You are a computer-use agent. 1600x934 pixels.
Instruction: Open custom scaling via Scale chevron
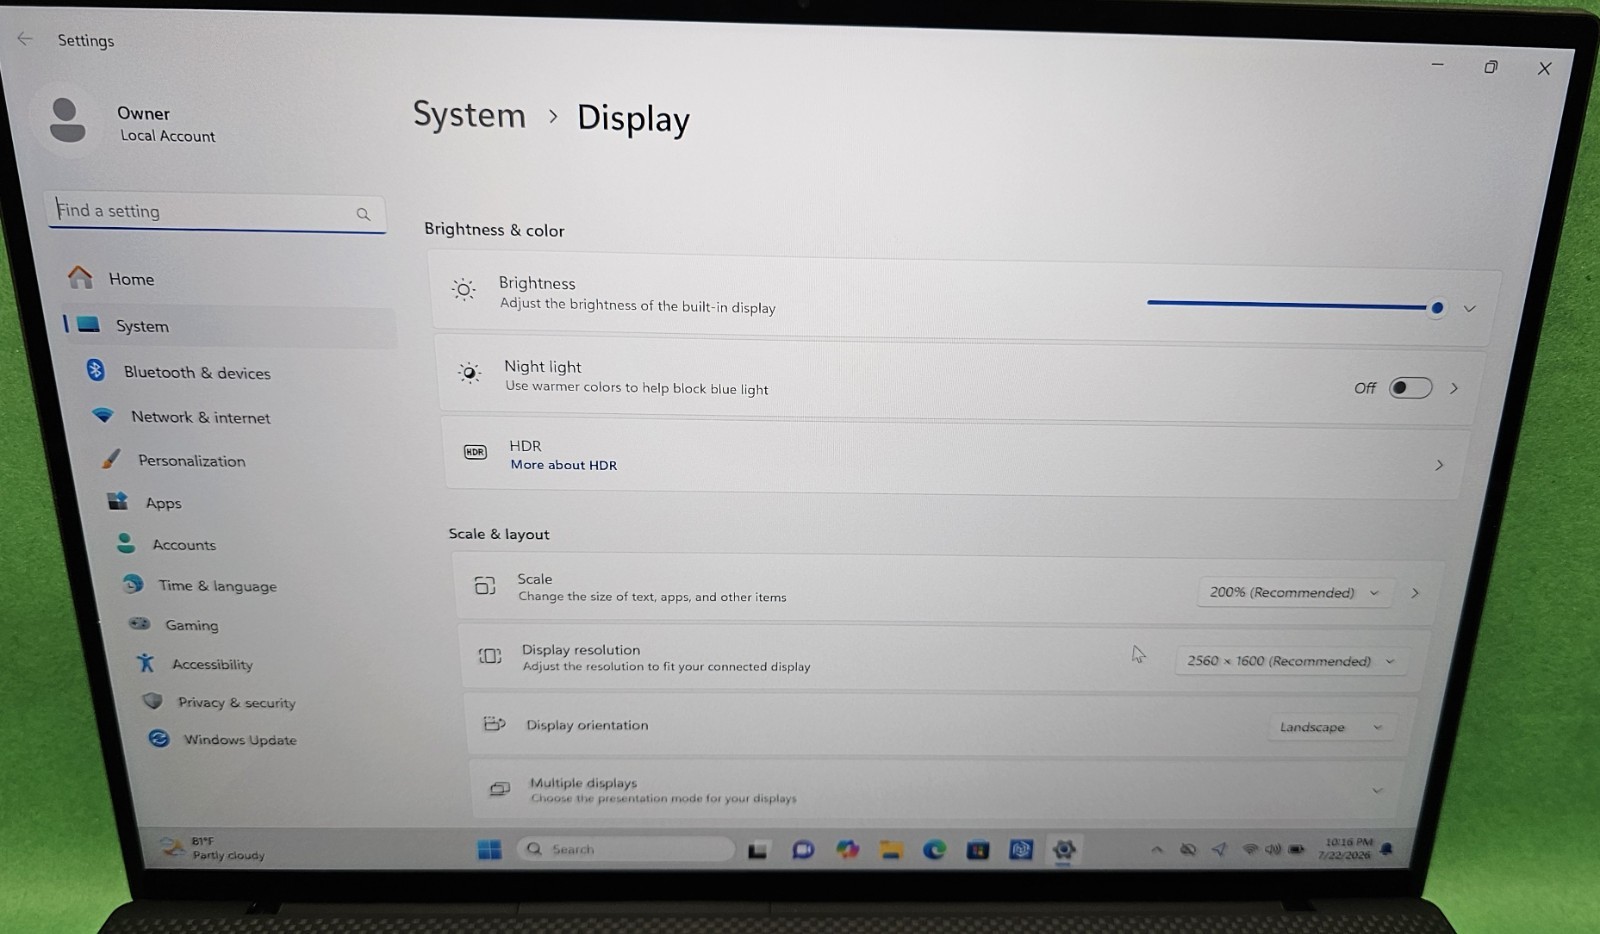[1415, 593]
